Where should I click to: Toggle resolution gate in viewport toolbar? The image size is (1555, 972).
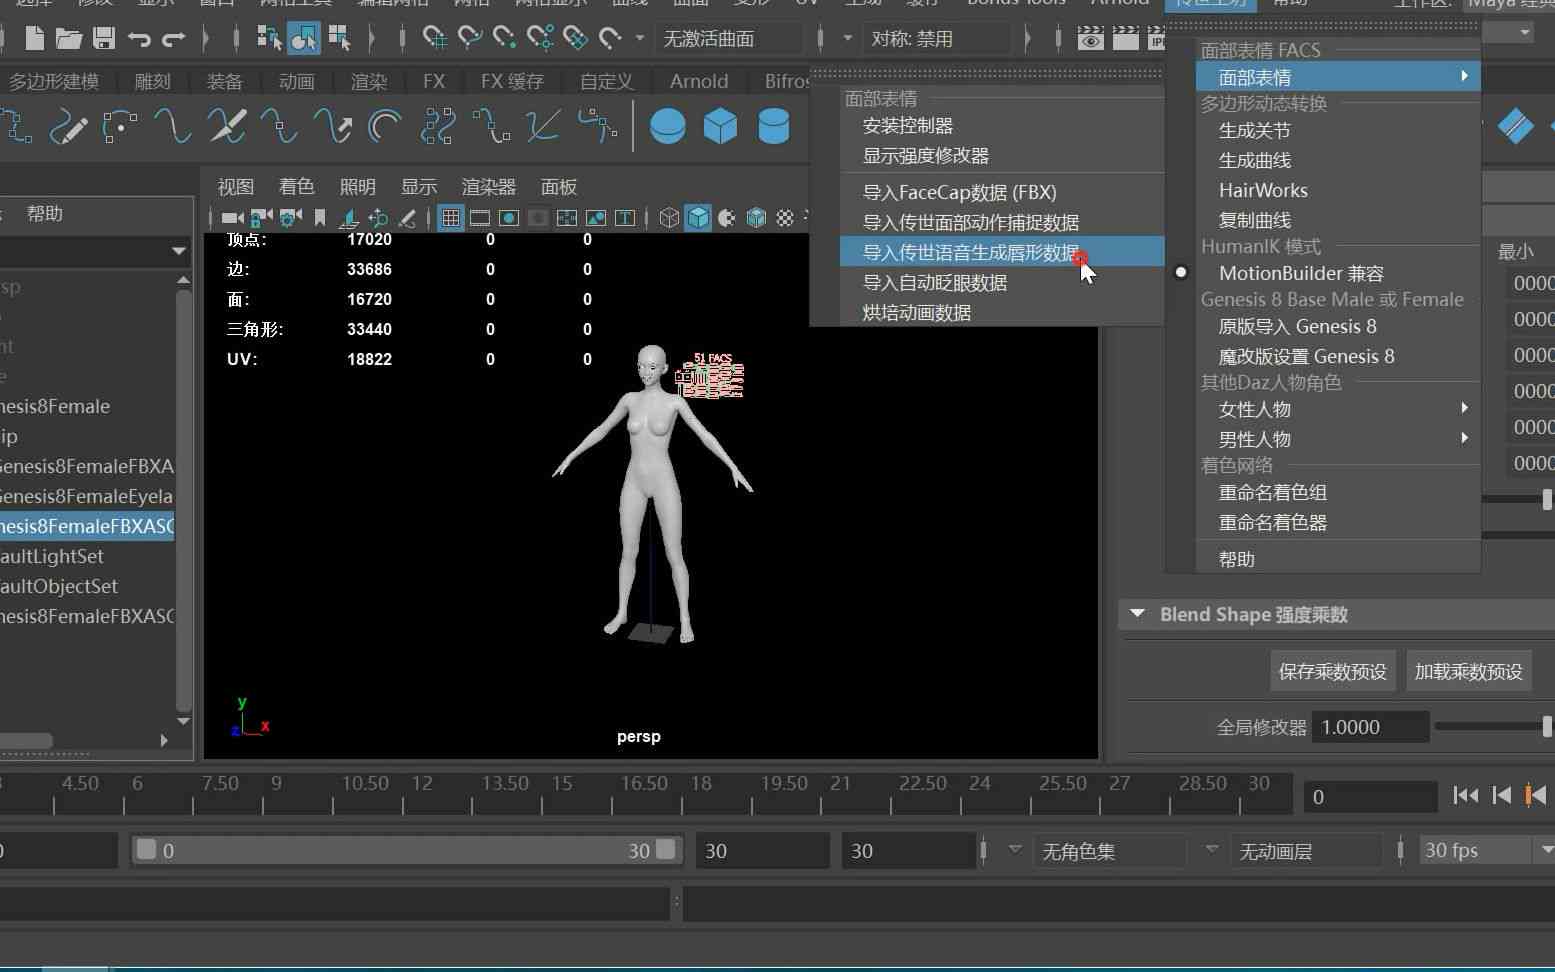[509, 218]
